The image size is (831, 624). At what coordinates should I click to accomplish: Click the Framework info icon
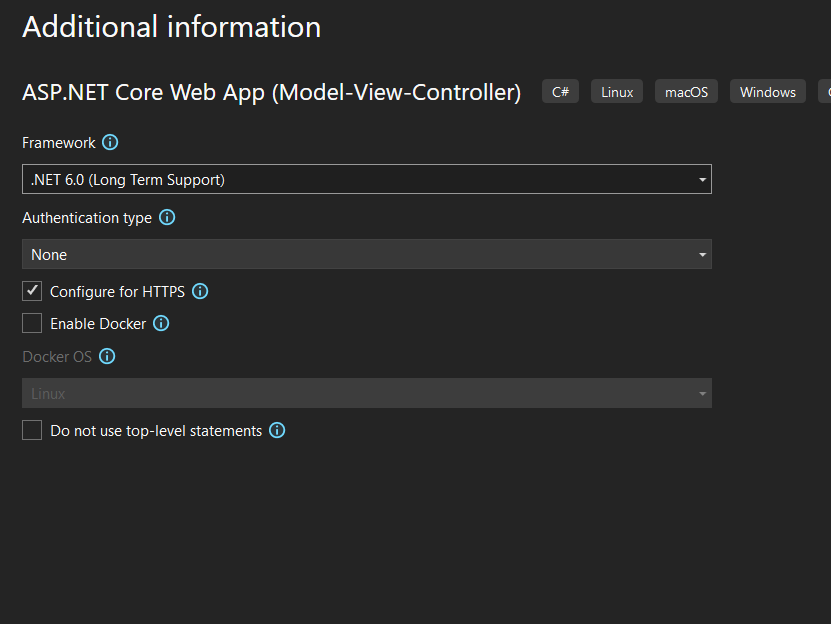click(x=110, y=142)
